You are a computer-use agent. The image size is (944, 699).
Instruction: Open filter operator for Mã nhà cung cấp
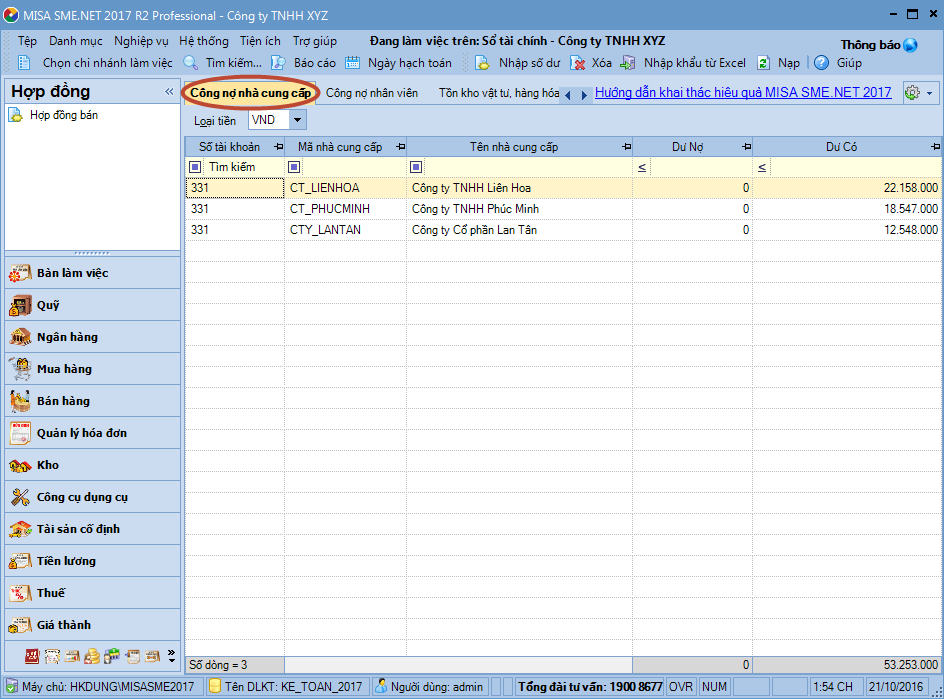coord(294,167)
